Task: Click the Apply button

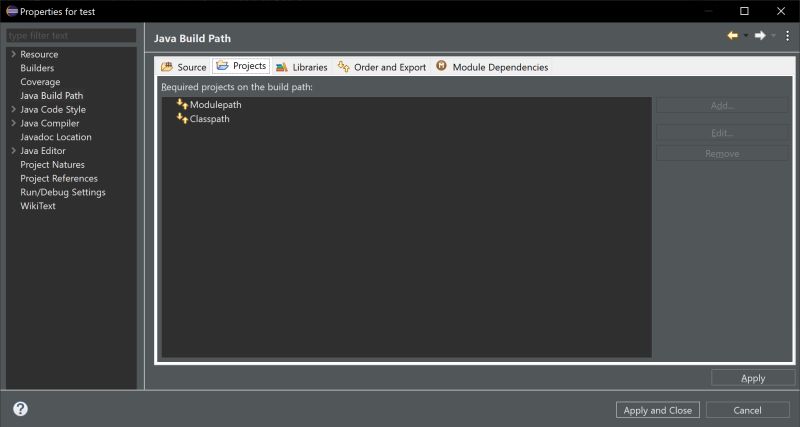Action: [753, 378]
